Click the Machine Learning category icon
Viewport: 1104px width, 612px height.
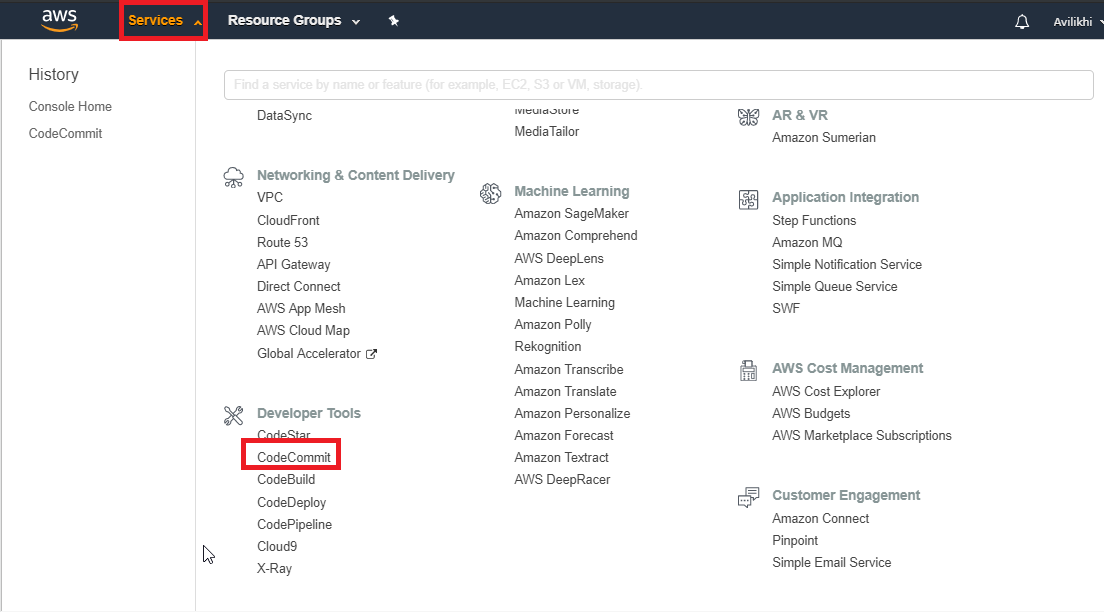point(490,192)
